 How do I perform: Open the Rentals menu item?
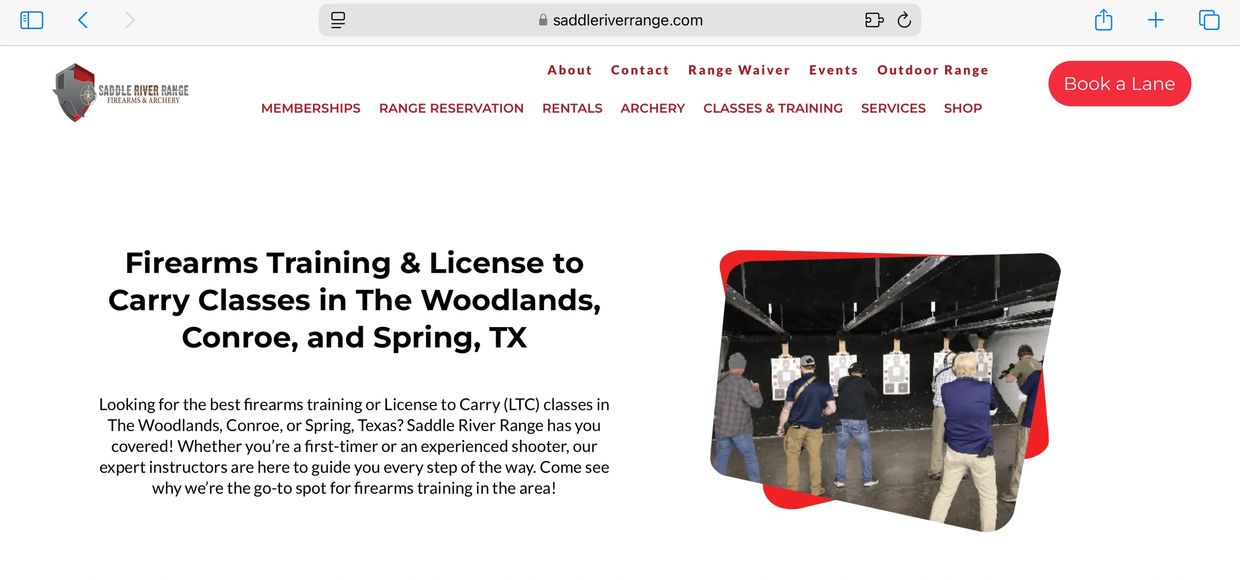tap(572, 108)
